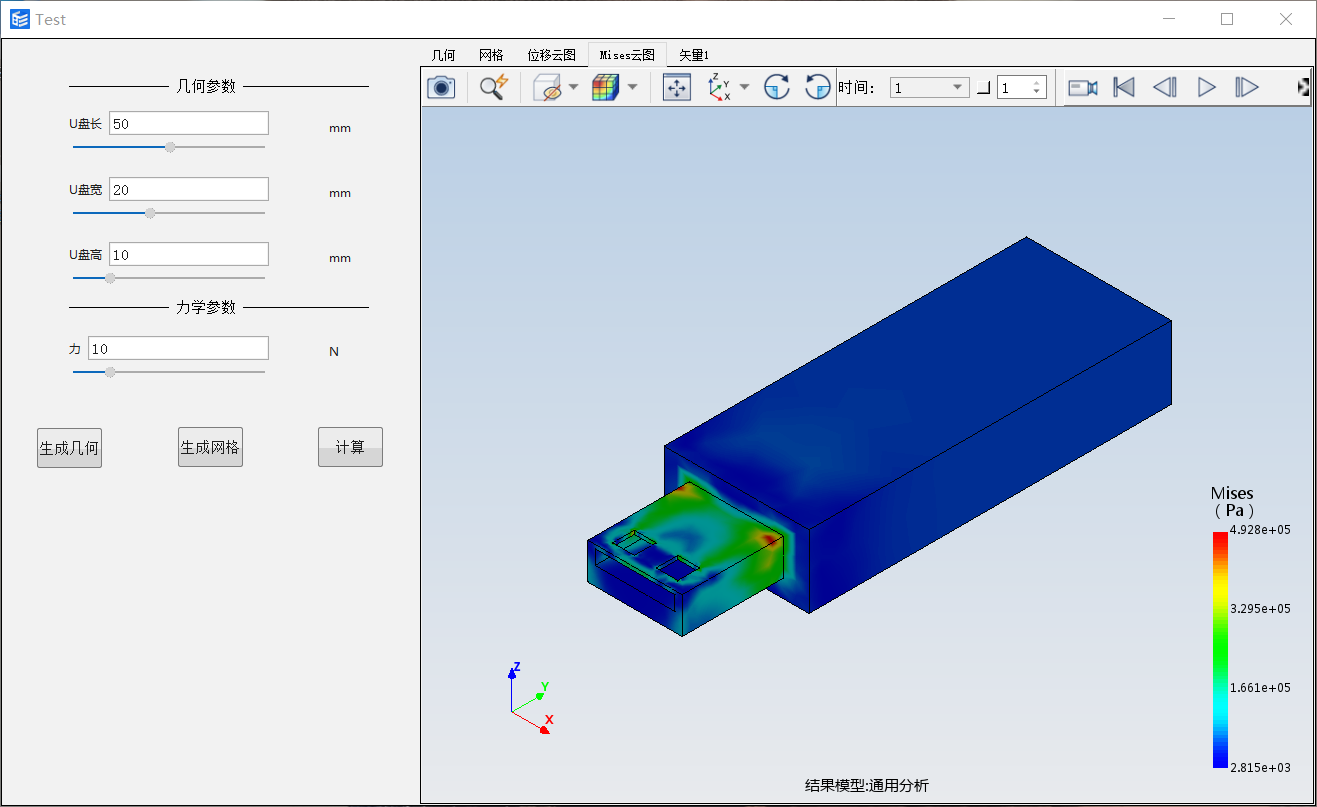1317x807 pixels.
Task: Click the fit view to window icon
Action: click(x=677, y=87)
